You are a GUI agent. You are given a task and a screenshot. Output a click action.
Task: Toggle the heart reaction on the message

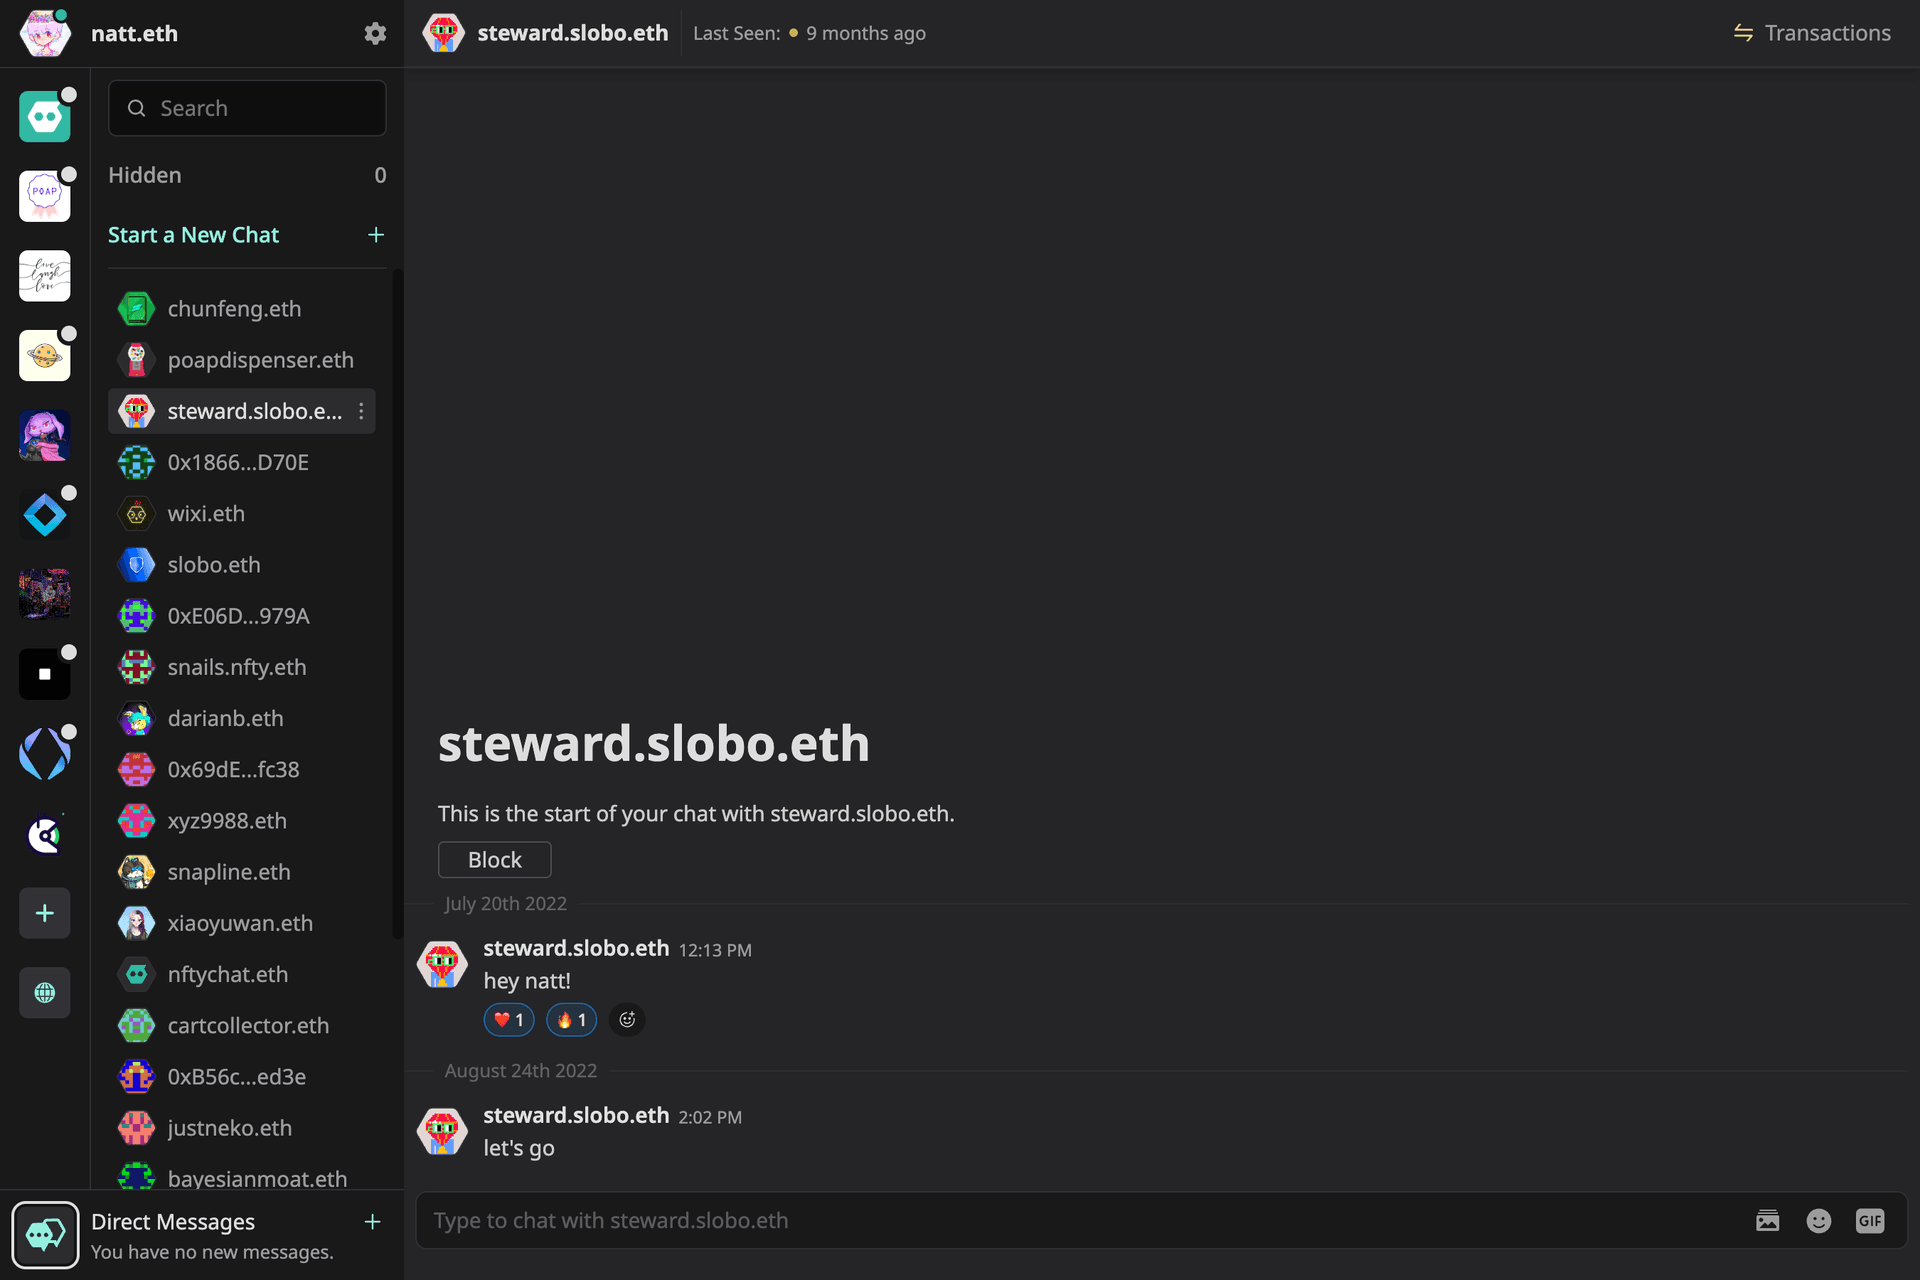tap(509, 1019)
